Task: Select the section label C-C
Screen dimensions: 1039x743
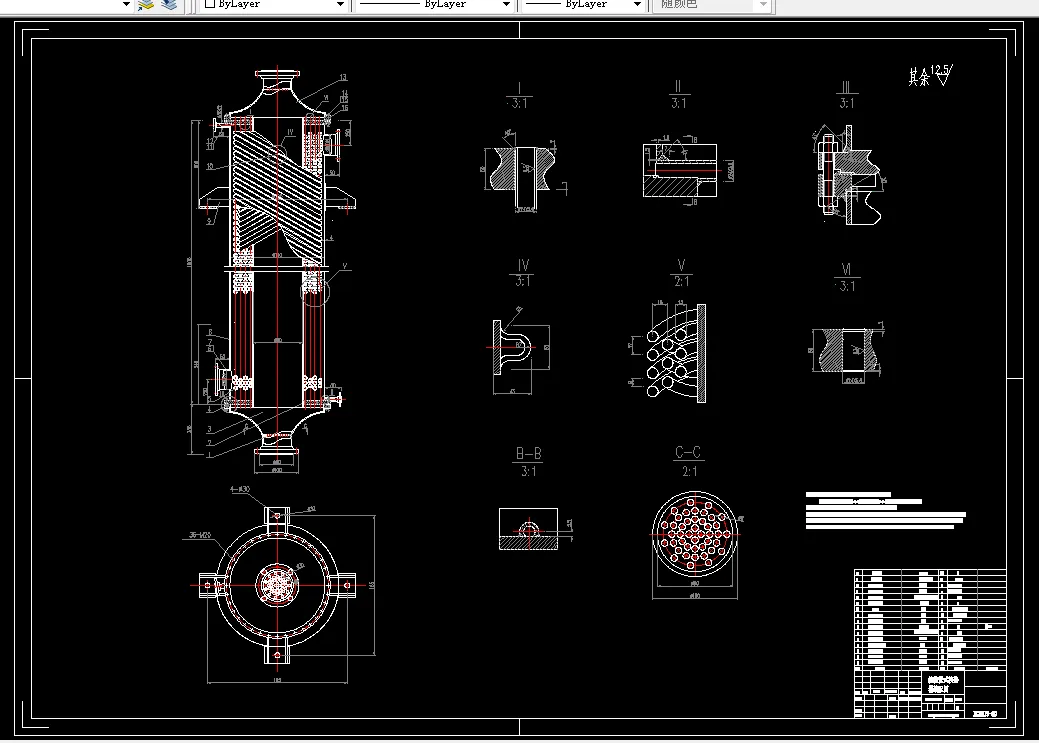Action: click(688, 452)
